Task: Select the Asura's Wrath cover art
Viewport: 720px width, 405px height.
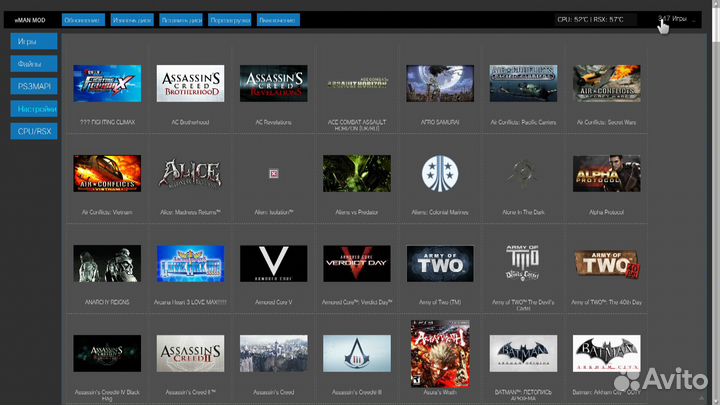Action: coord(440,353)
